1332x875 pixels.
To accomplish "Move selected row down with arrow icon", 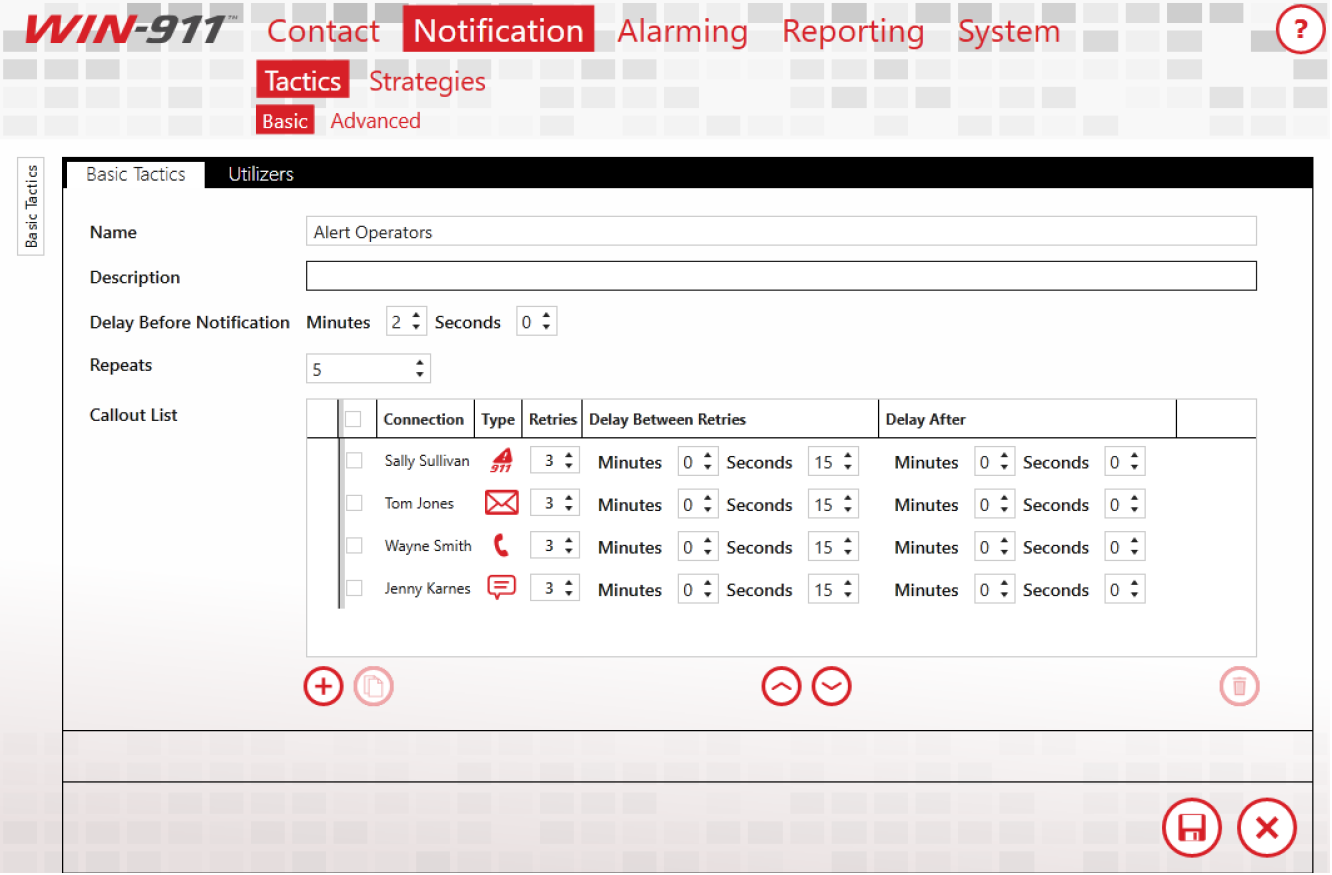I will click(831, 686).
